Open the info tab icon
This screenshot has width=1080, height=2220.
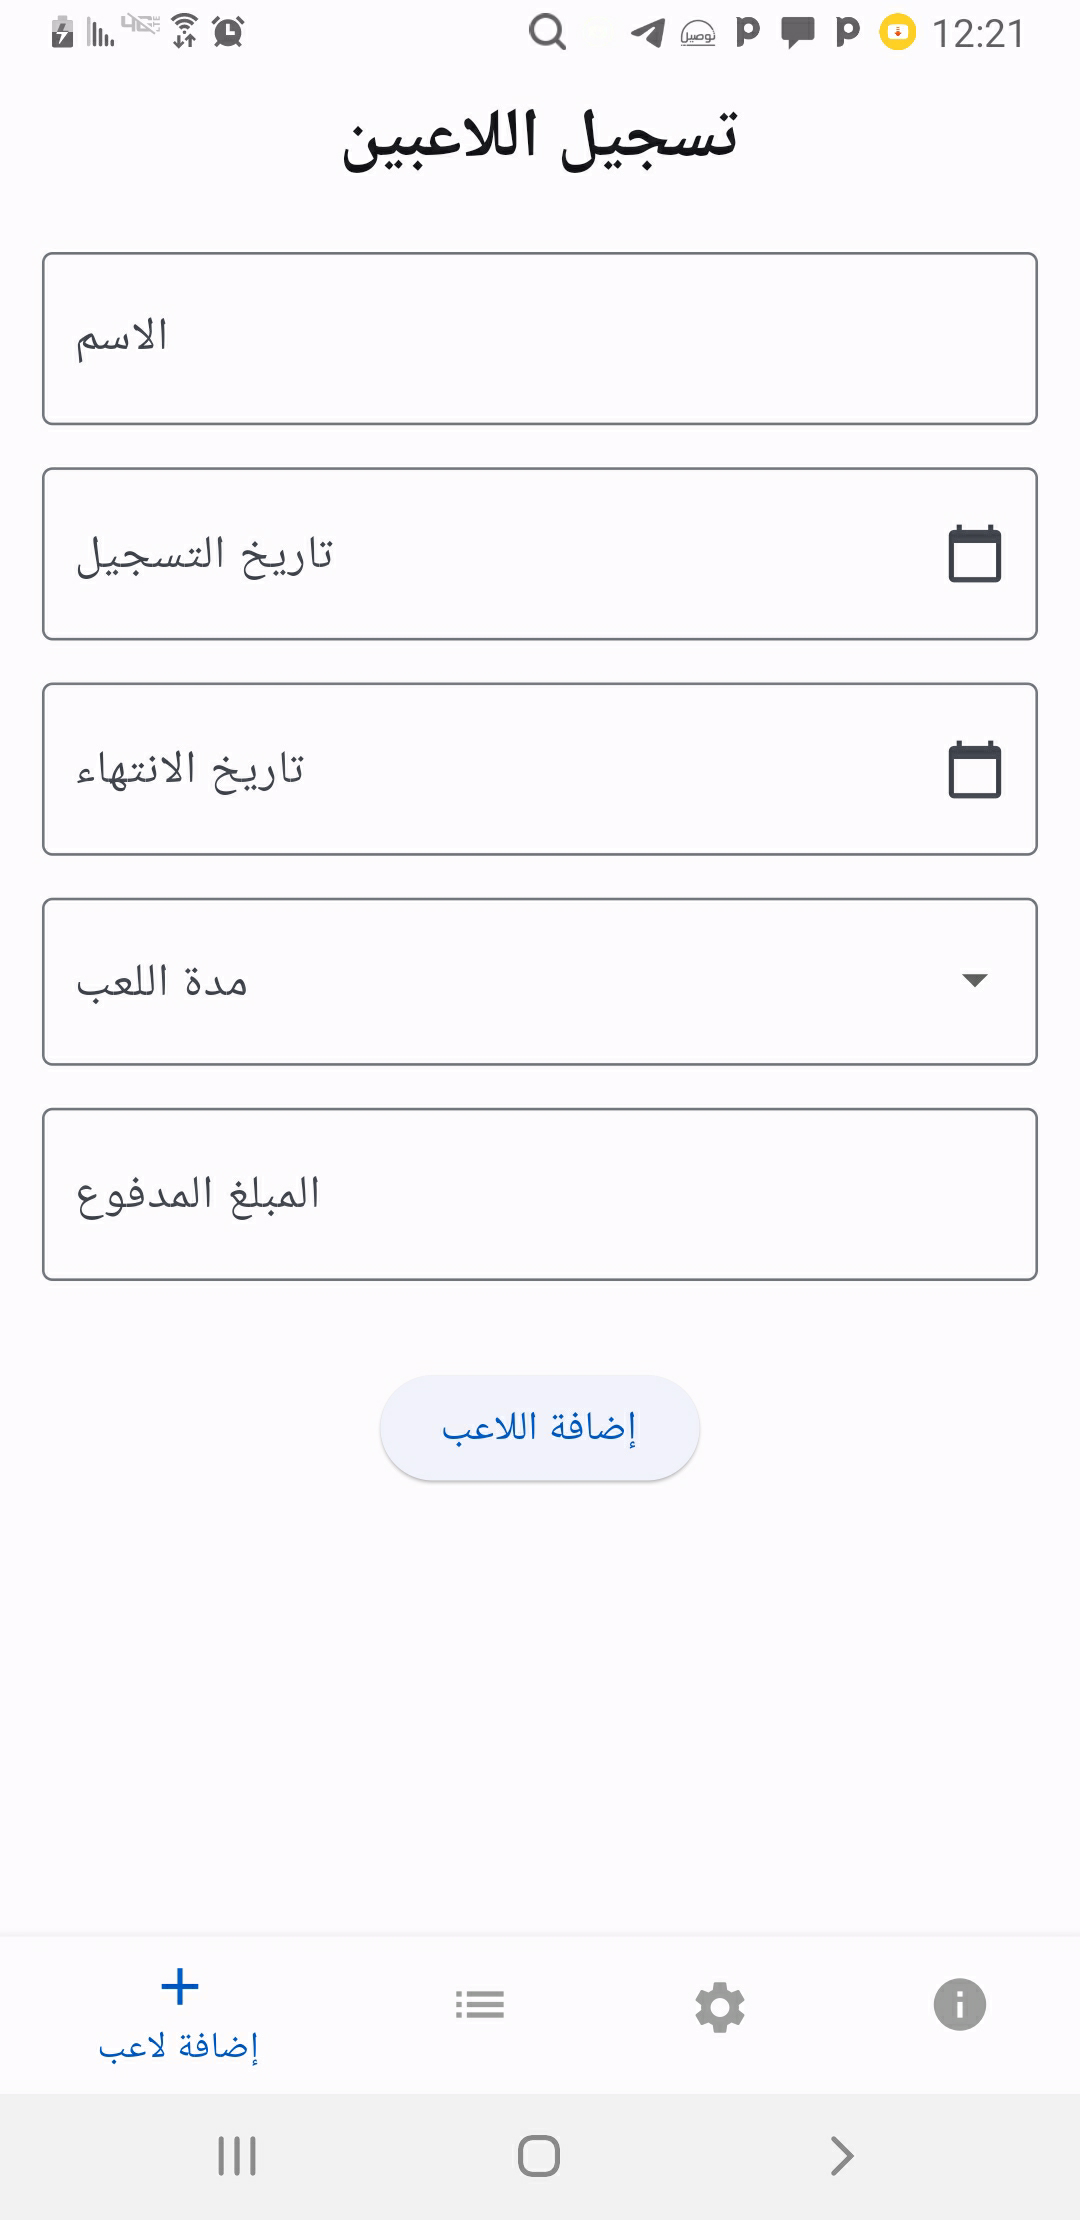coord(959,2004)
